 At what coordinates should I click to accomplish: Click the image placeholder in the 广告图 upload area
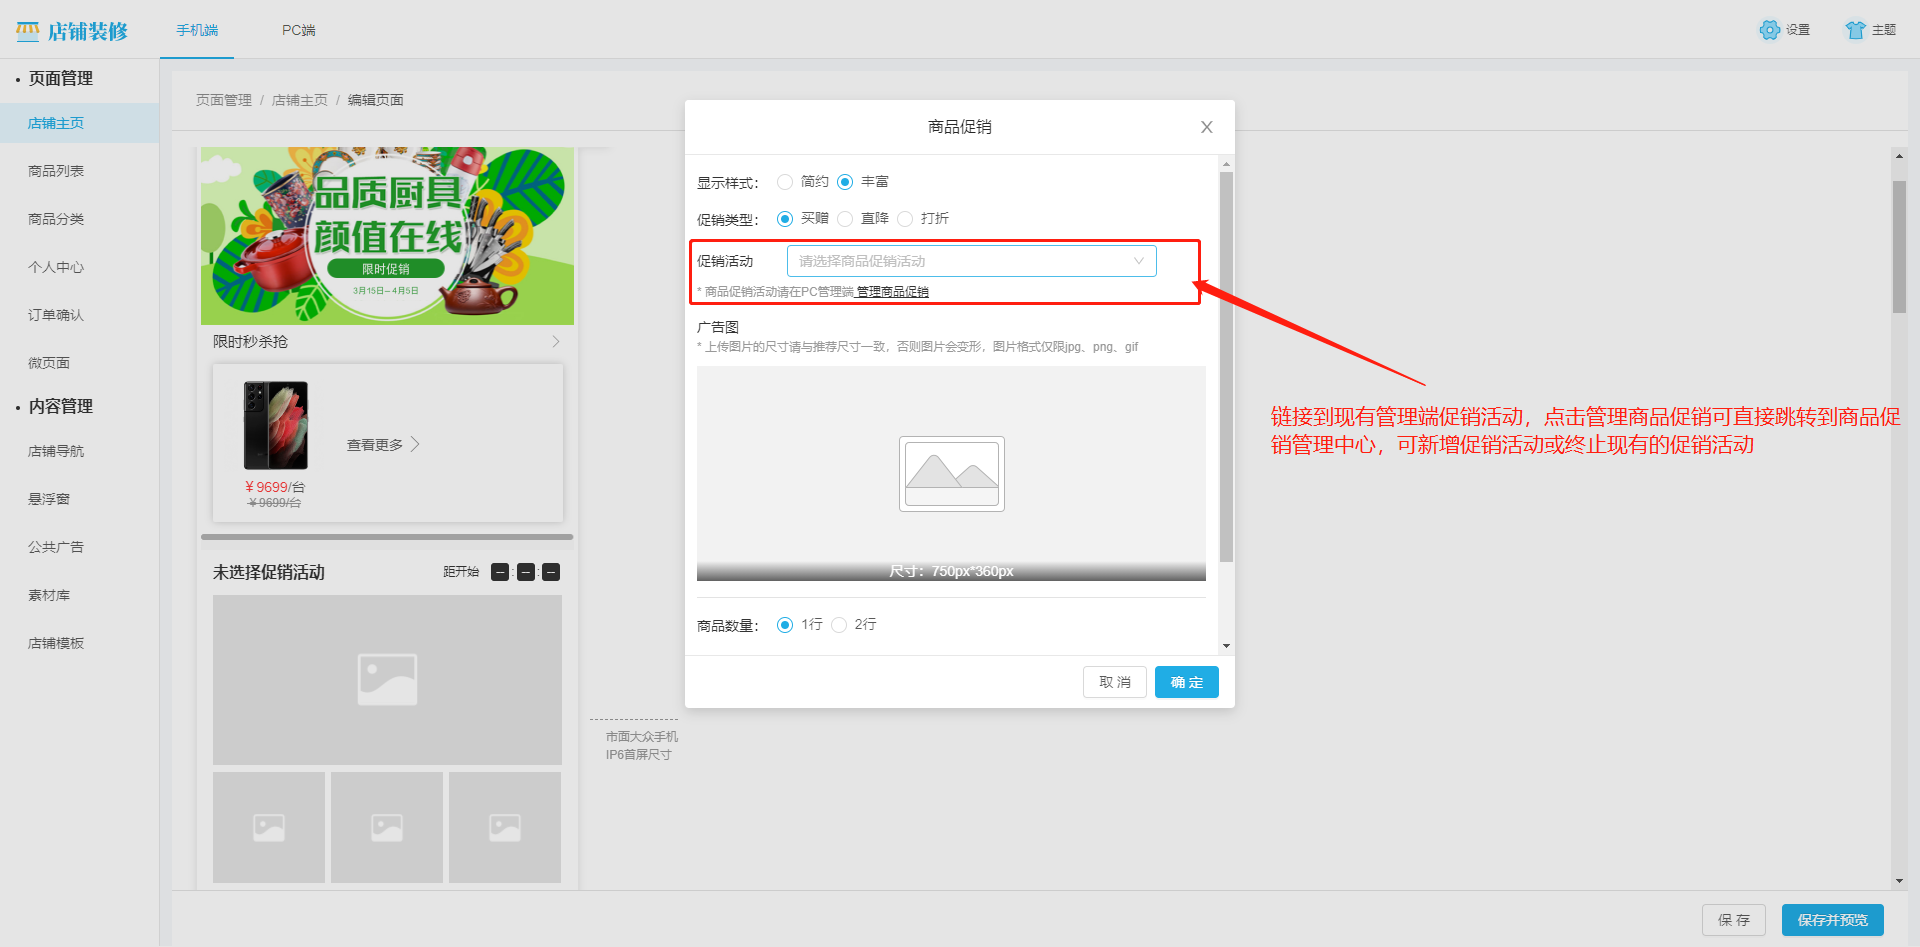point(951,473)
